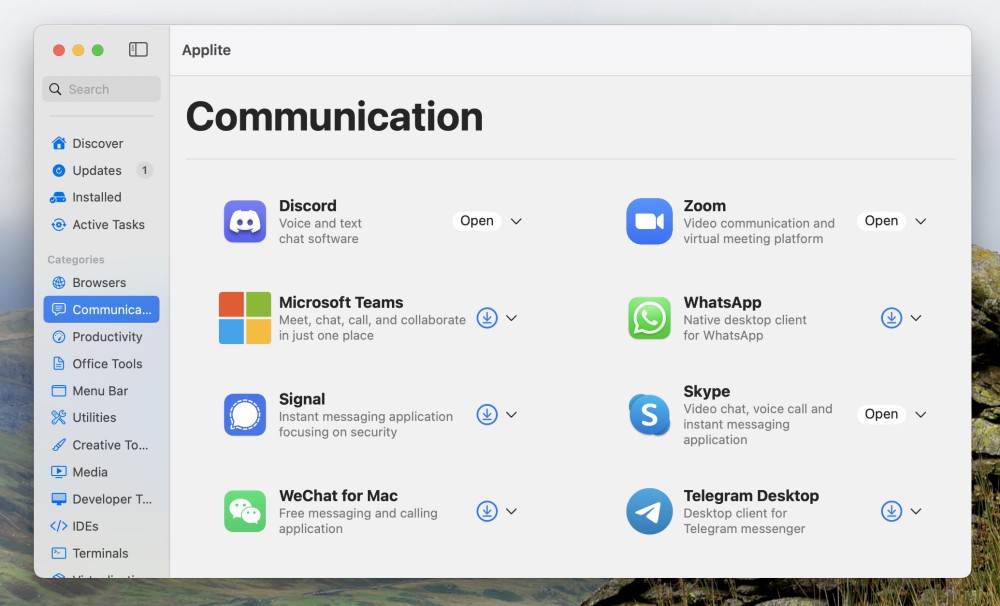Select the Terminals category

[x=101, y=553]
